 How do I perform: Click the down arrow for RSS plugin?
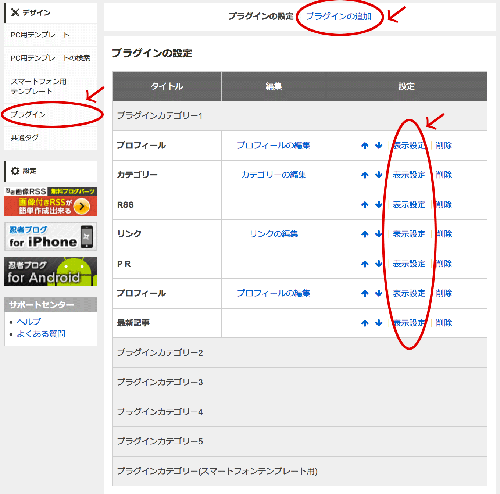[378, 204]
